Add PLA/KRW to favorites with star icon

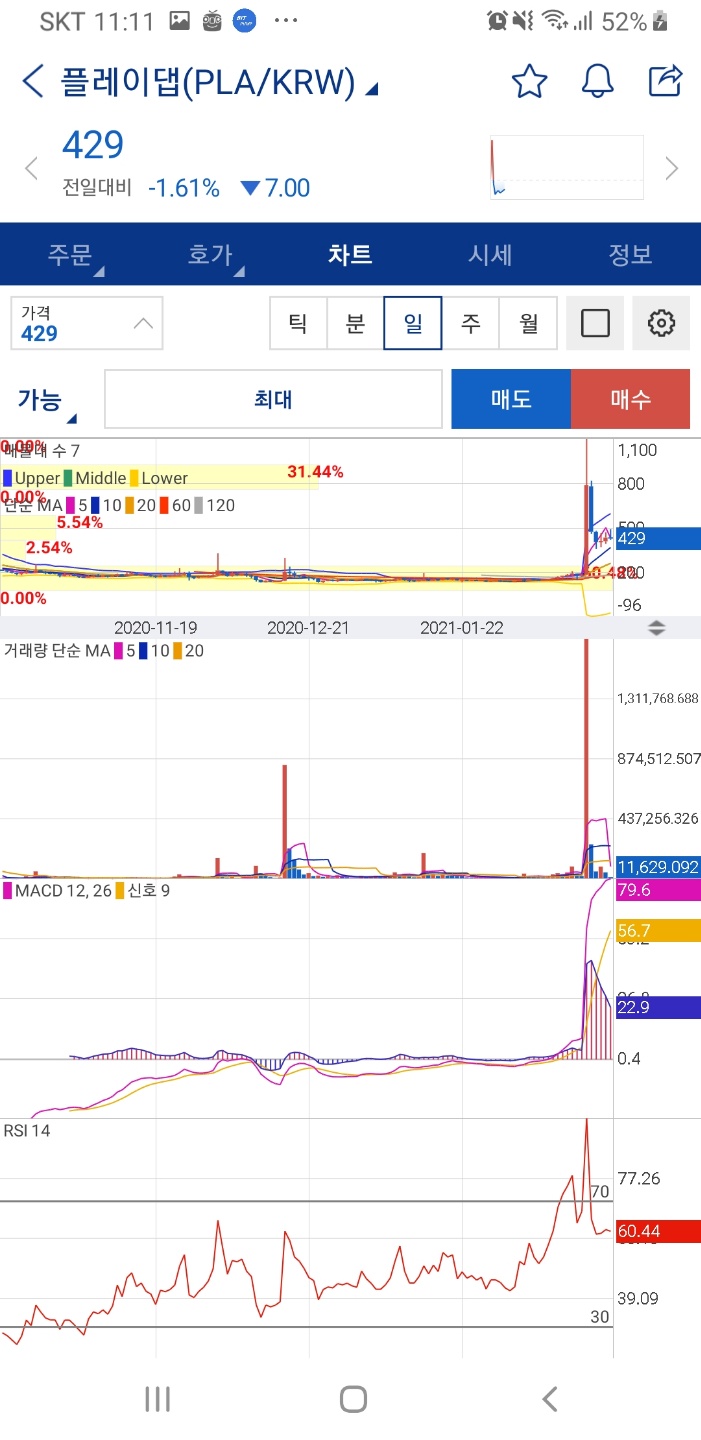coord(529,81)
